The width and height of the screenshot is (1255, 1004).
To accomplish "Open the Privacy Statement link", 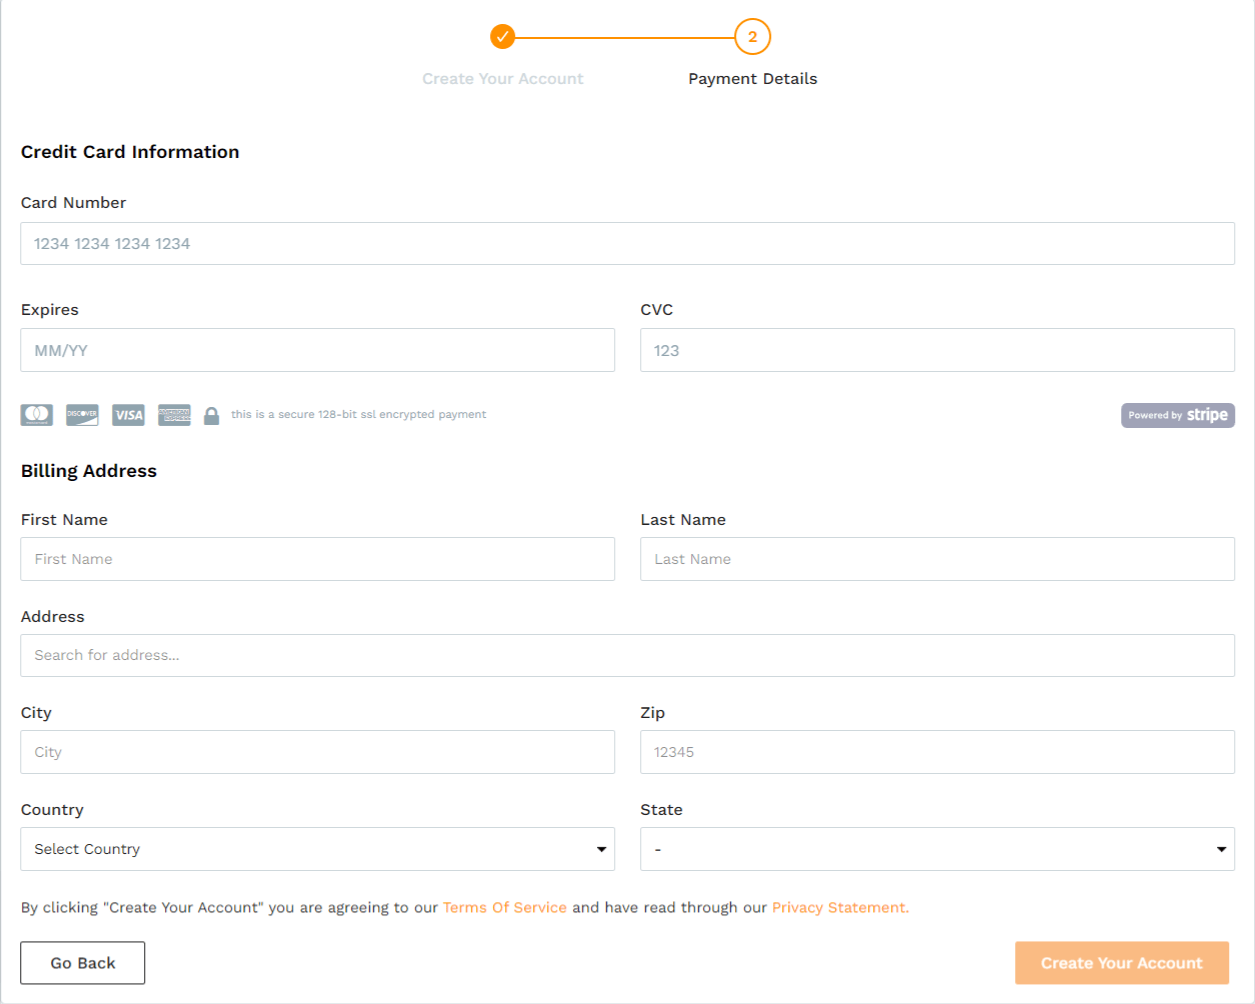I will click(x=840, y=908).
